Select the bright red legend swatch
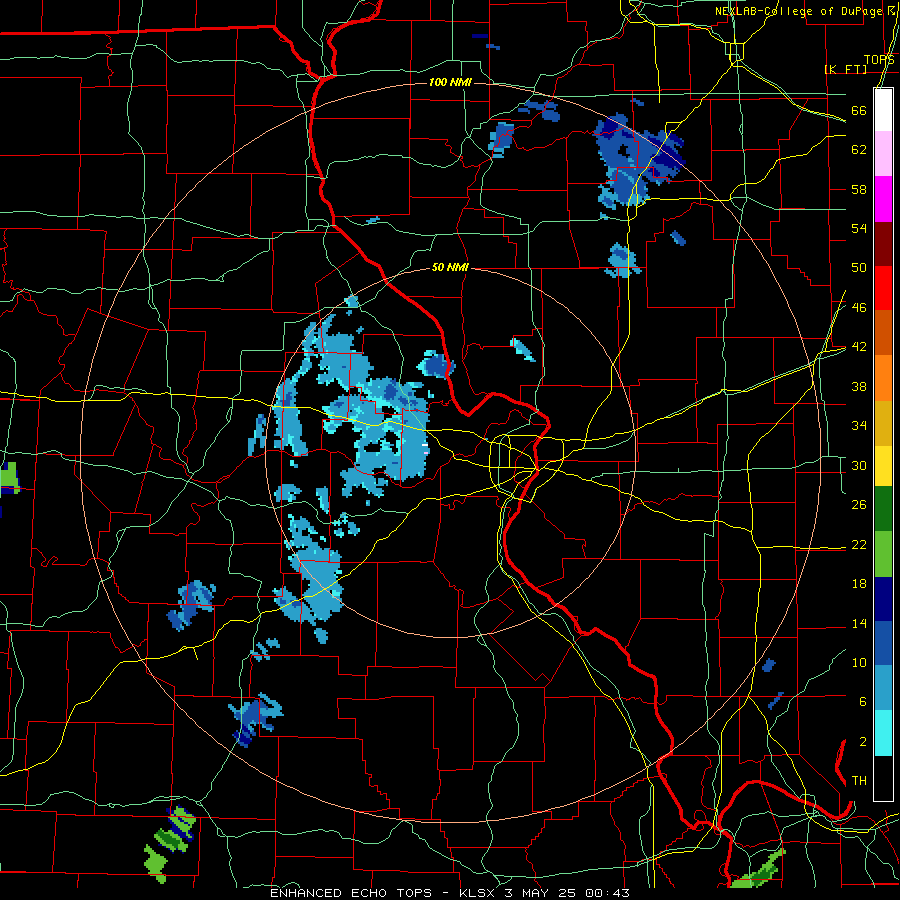 click(883, 288)
